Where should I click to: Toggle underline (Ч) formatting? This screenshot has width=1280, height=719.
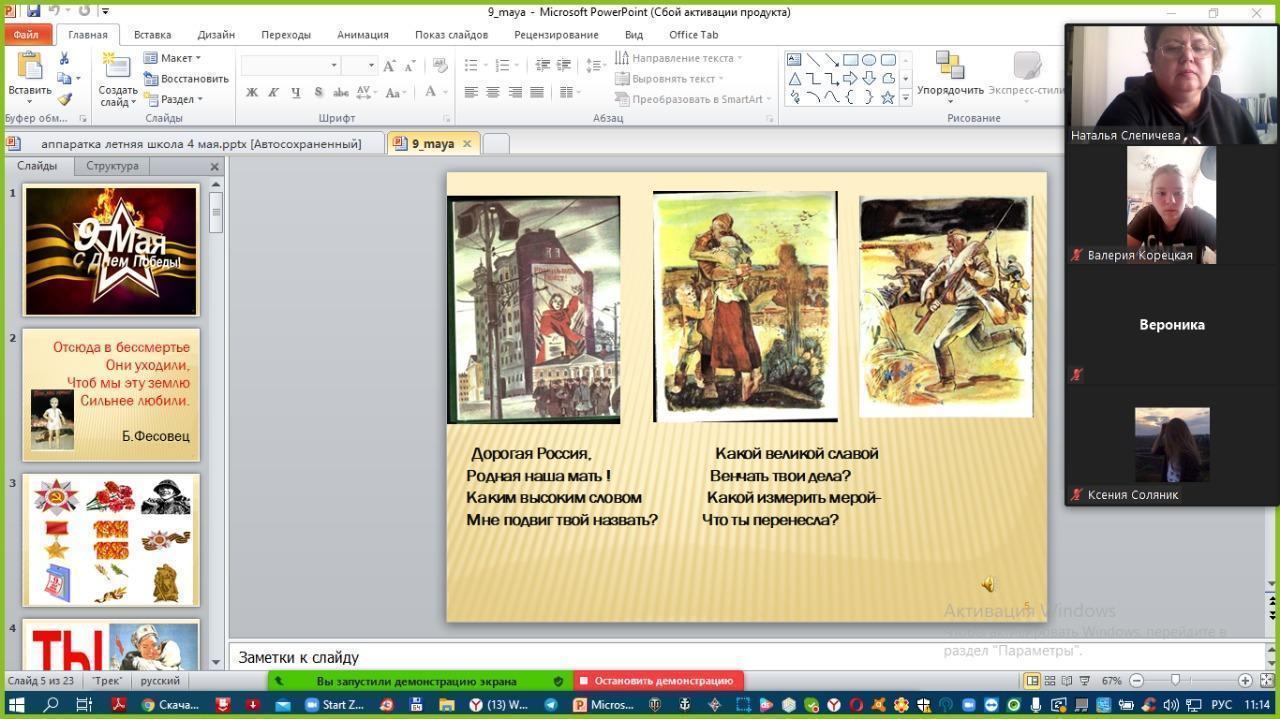tap(295, 92)
